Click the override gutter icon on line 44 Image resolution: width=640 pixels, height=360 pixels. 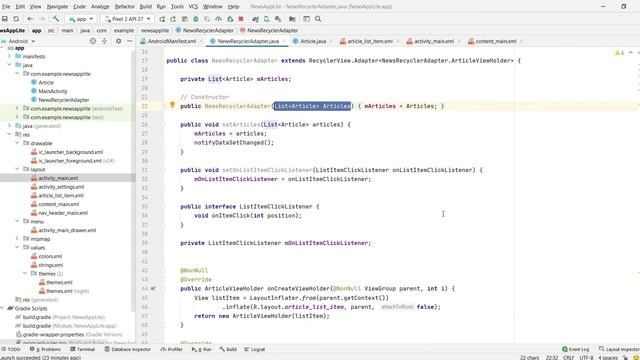tap(153, 288)
